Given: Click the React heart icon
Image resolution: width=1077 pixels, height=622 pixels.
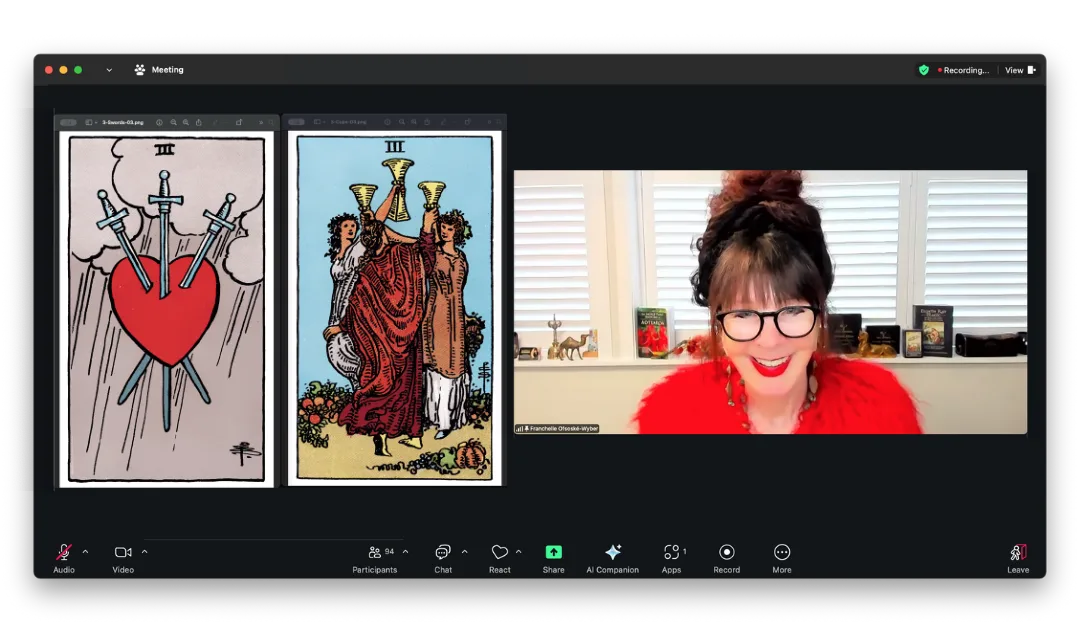Looking at the screenshot, I should [500, 553].
